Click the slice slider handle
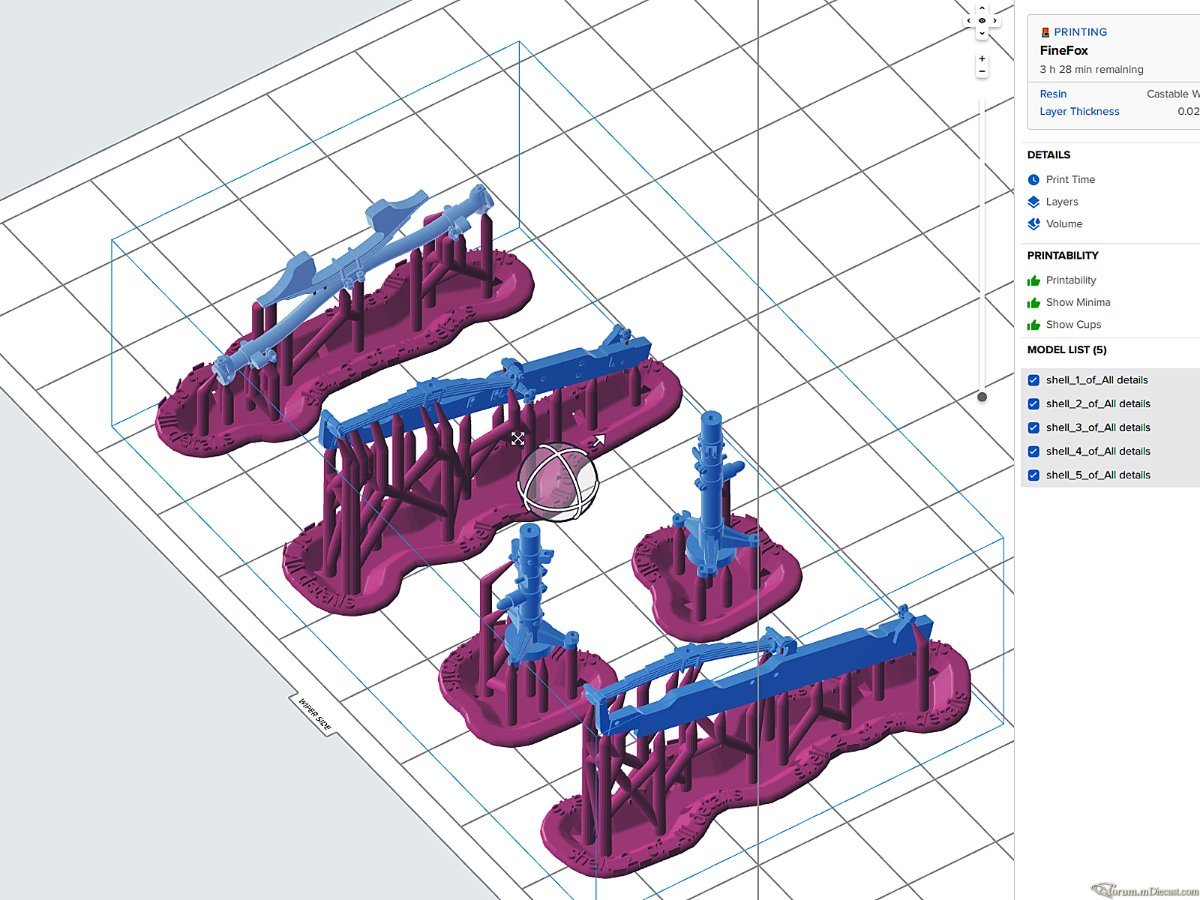Screen dimensions: 1200x900 [982, 397]
